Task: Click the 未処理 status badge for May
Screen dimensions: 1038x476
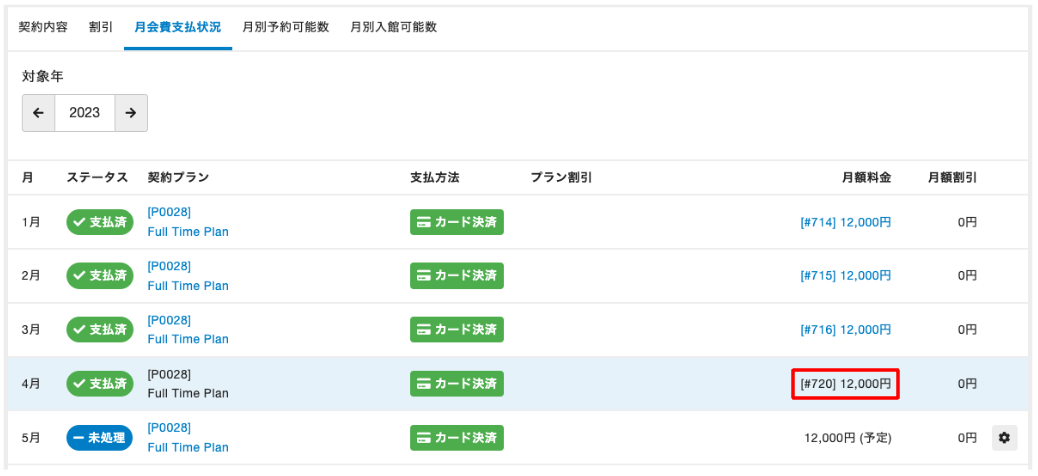Action: pos(100,438)
